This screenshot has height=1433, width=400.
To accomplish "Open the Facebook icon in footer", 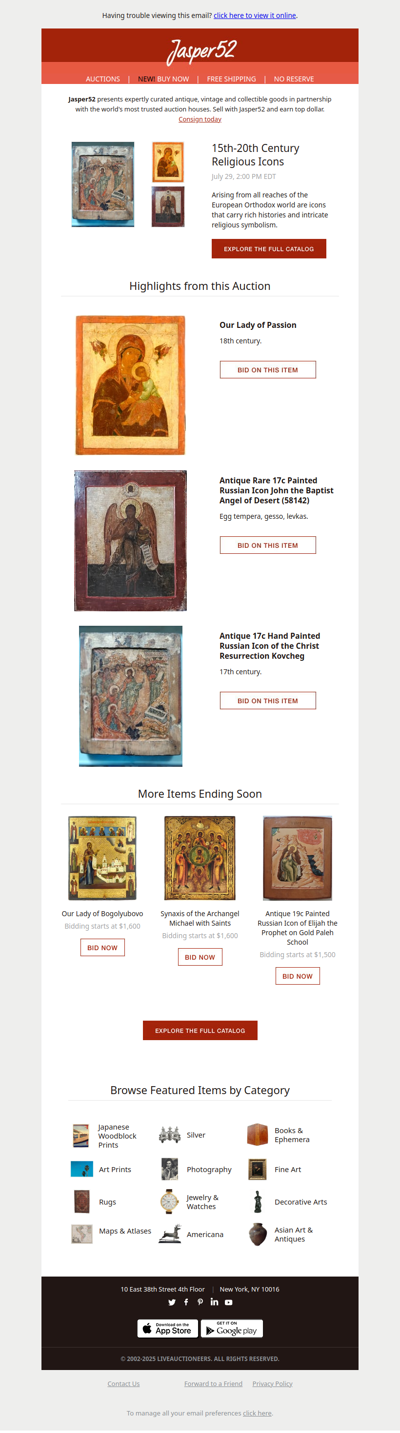I will click(186, 1302).
